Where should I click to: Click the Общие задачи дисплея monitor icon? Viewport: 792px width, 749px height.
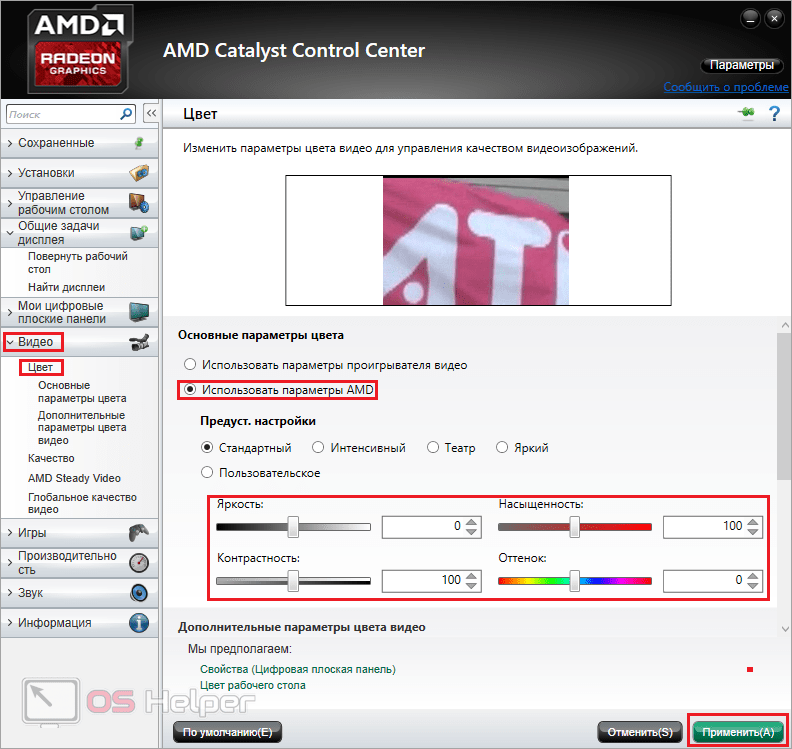click(139, 232)
